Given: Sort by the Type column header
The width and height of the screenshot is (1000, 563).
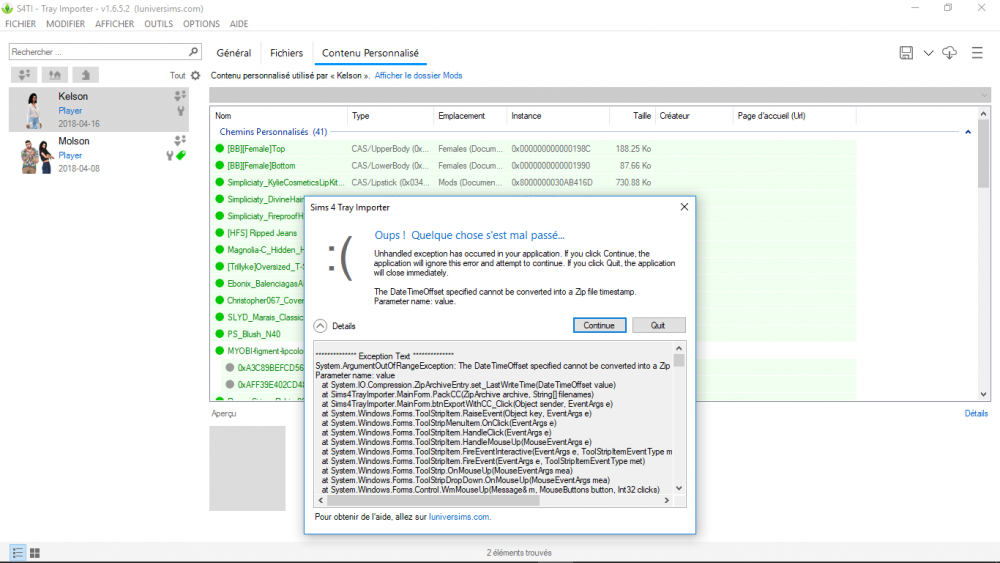Looking at the screenshot, I should [390, 115].
